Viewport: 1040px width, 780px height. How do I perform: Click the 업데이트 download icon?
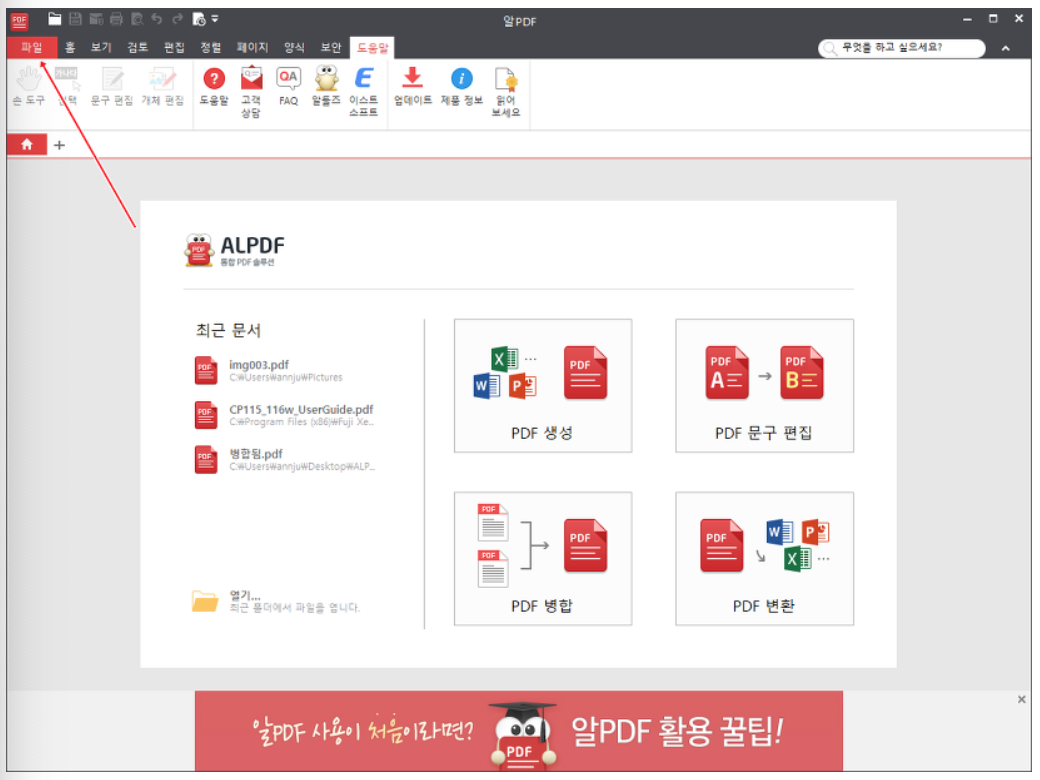(413, 86)
